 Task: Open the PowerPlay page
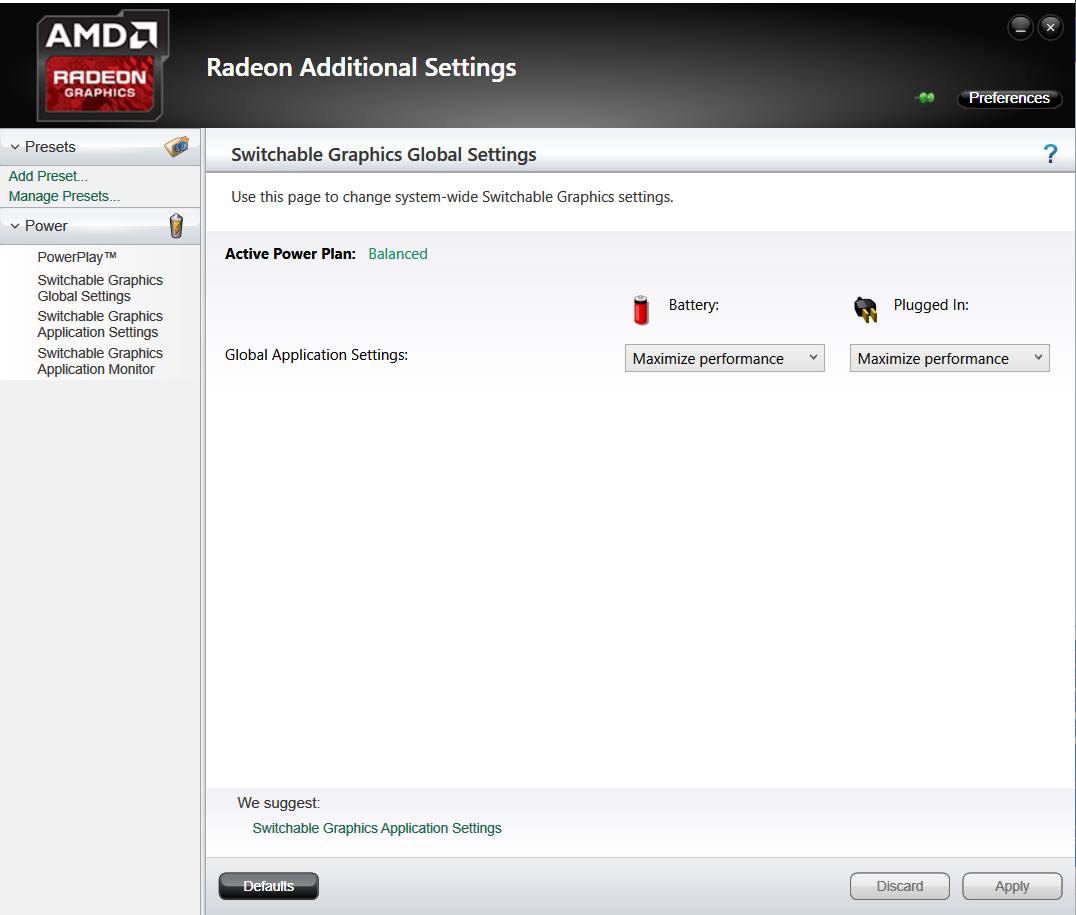click(77, 257)
